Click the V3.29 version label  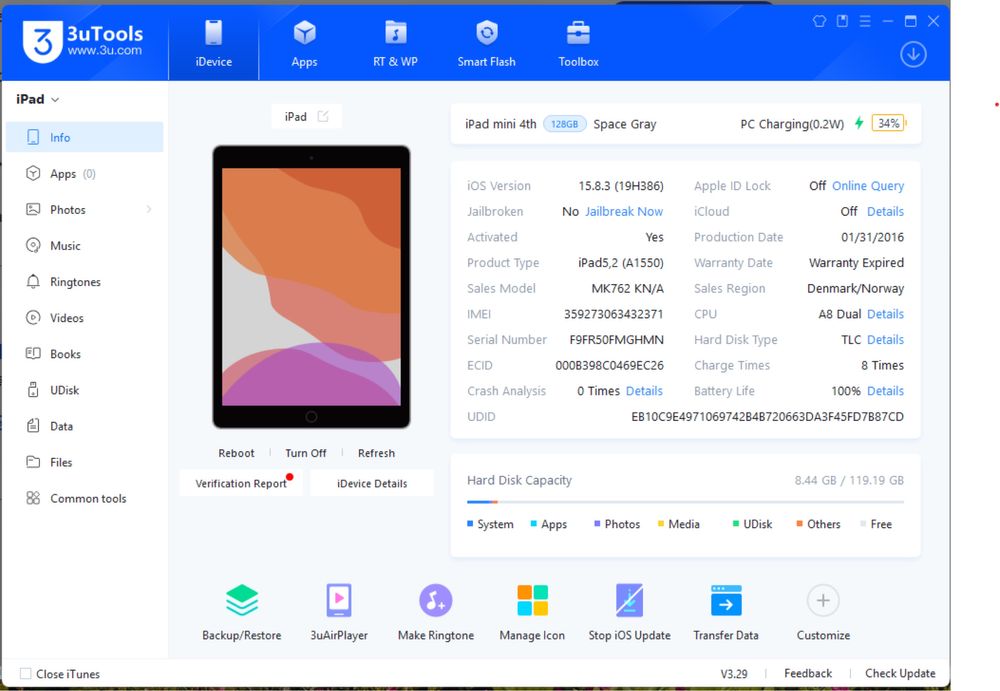[734, 673]
